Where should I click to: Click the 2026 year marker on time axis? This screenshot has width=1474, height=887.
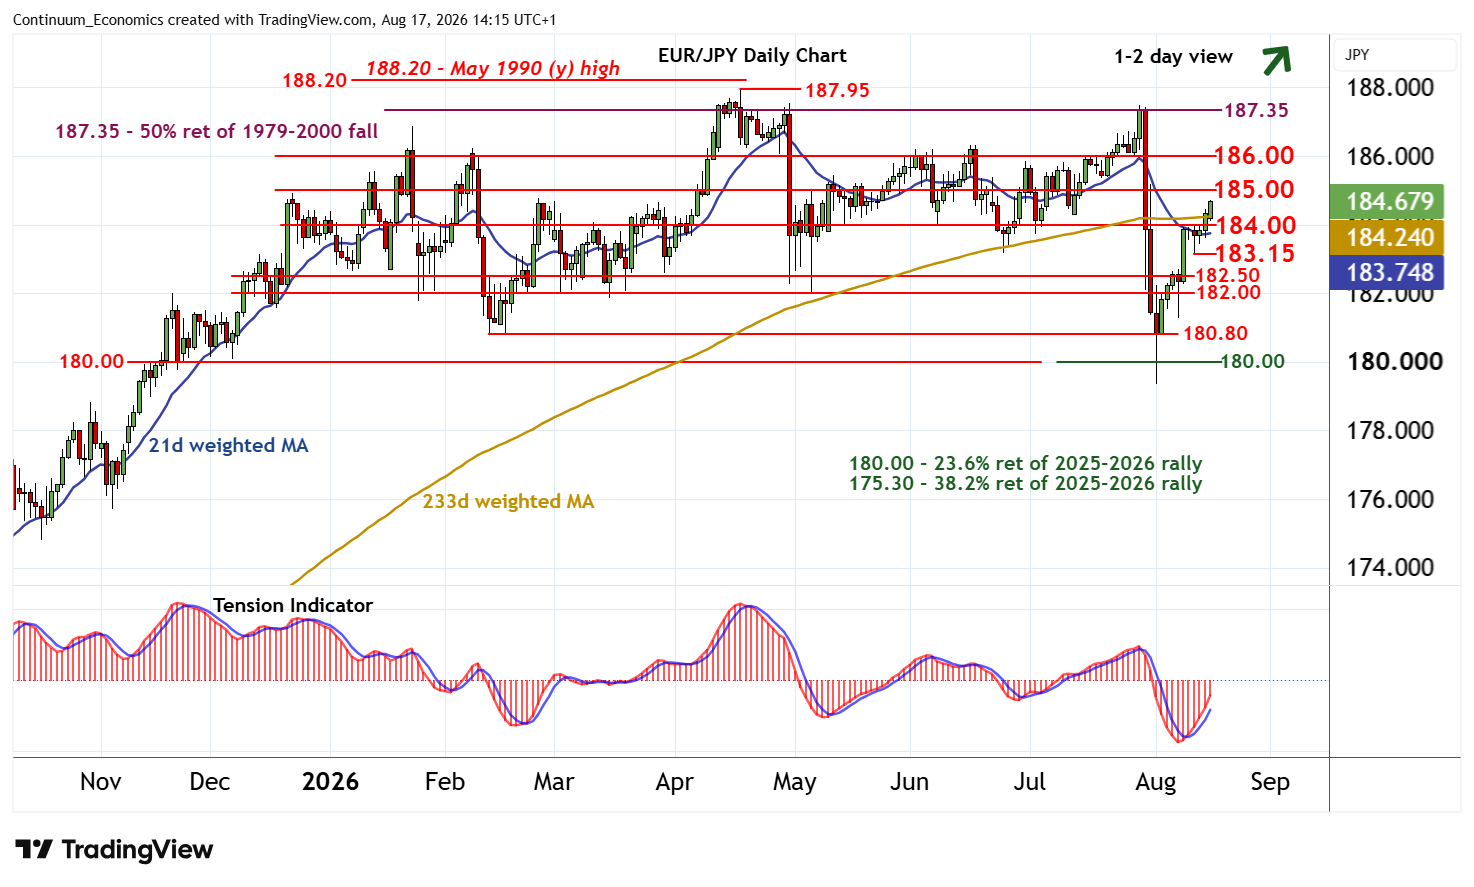[330, 782]
